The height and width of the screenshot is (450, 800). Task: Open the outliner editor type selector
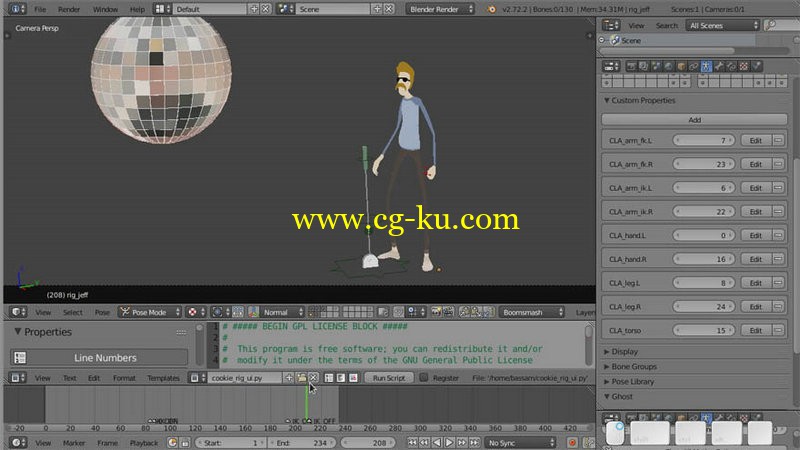click(x=611, y=25)
